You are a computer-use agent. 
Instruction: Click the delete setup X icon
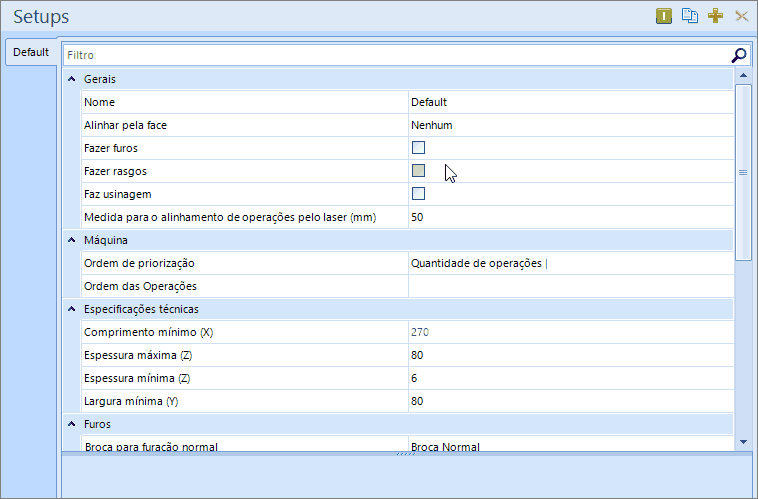[741, 16]
